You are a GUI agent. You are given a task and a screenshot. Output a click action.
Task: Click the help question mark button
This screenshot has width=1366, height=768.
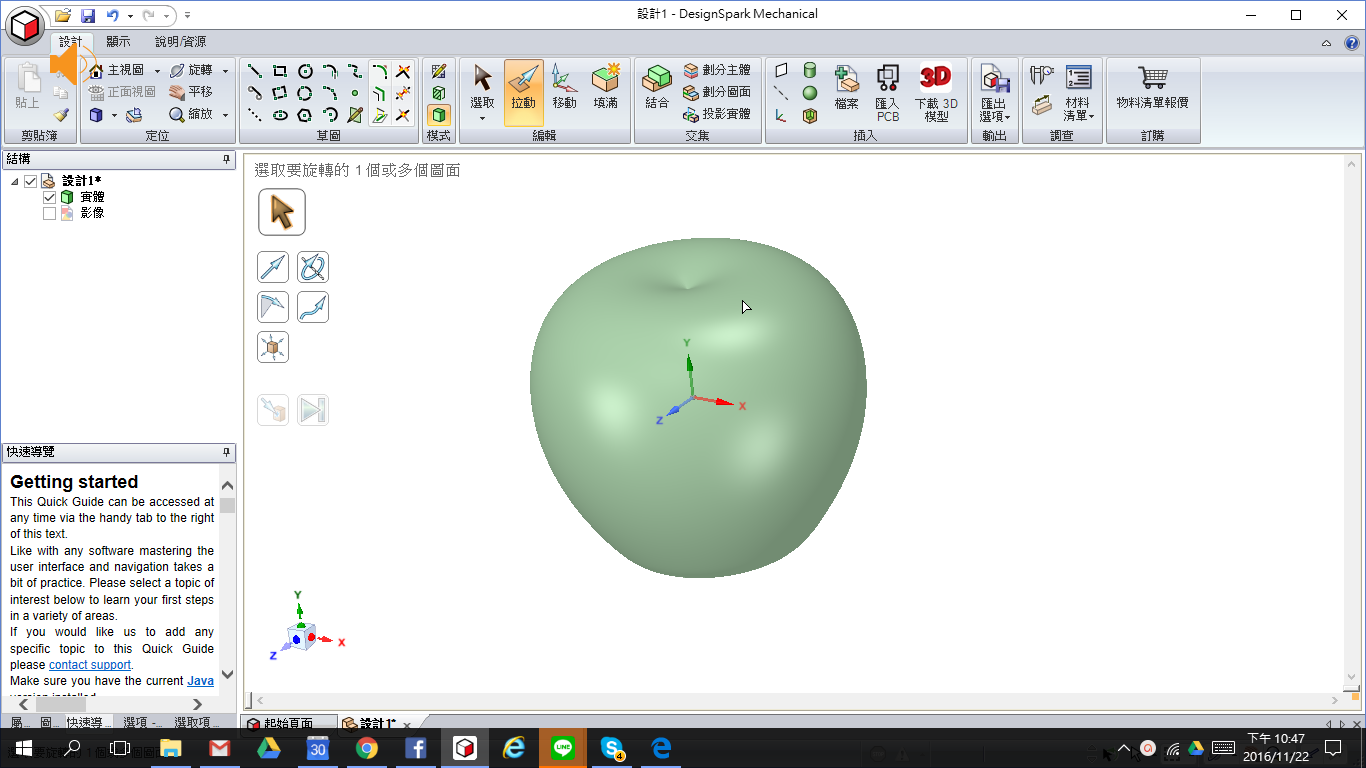pyautogui.click(x=1352, y=43)
